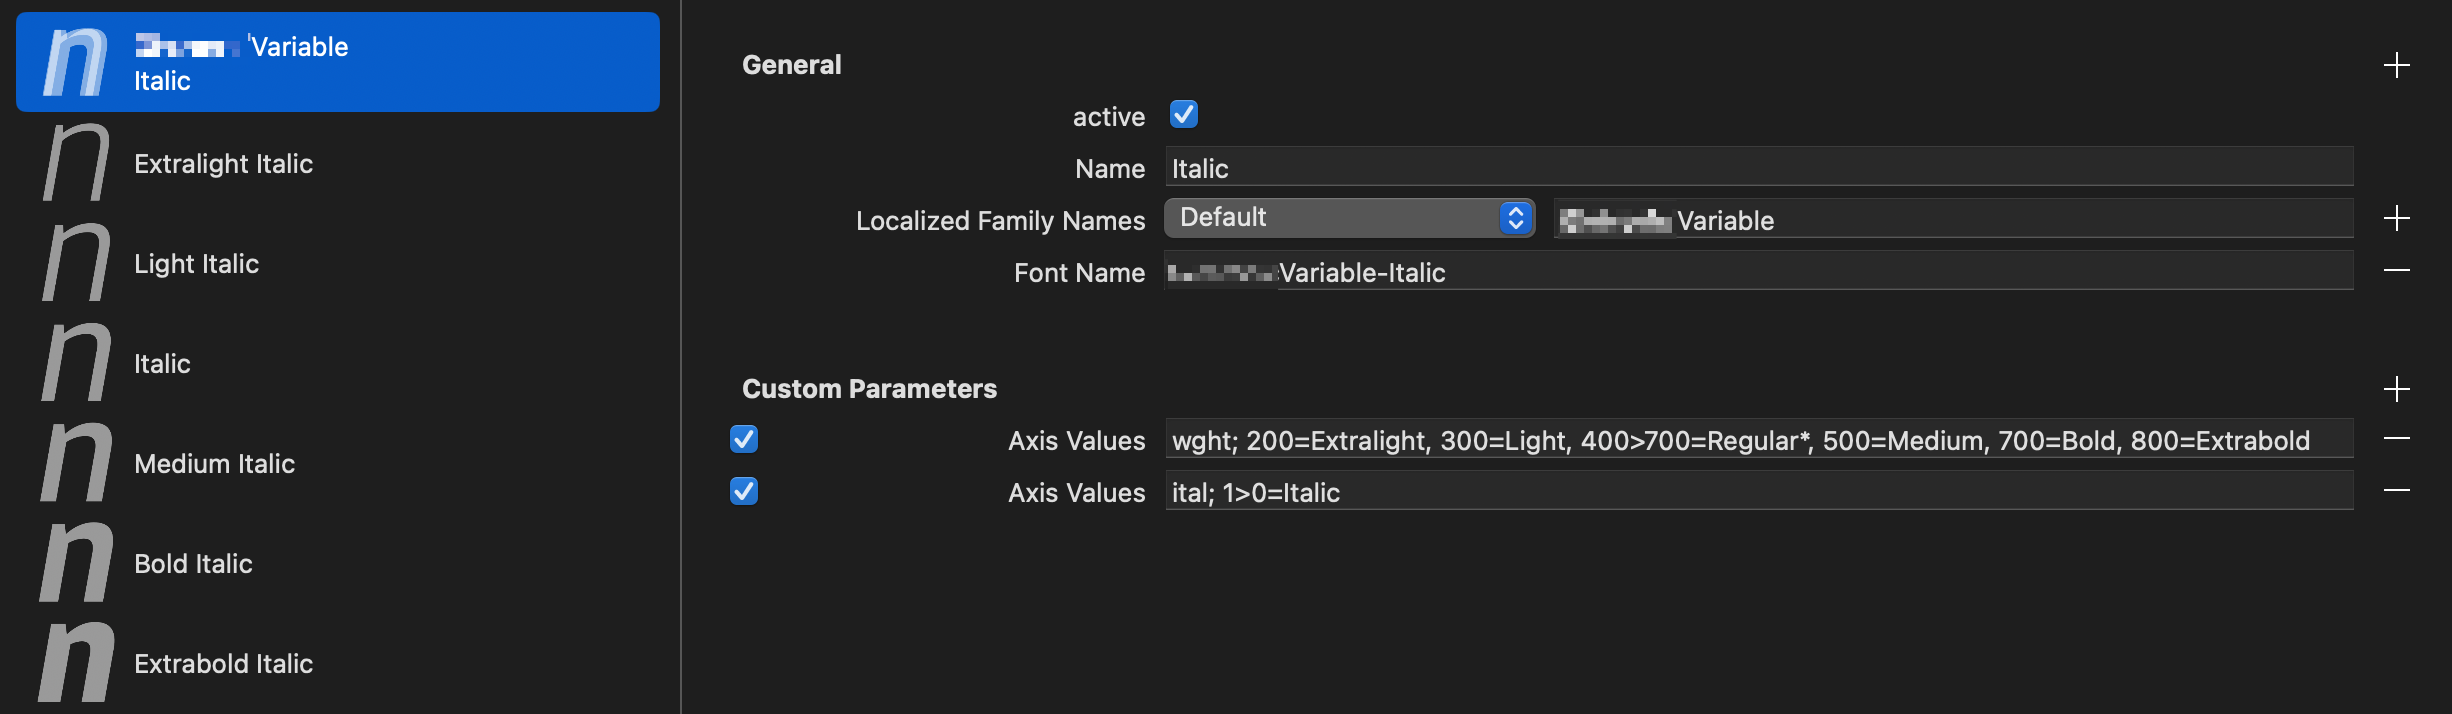
Task: Uncheck the active checkbox
Action: (x=1184, y=115)
